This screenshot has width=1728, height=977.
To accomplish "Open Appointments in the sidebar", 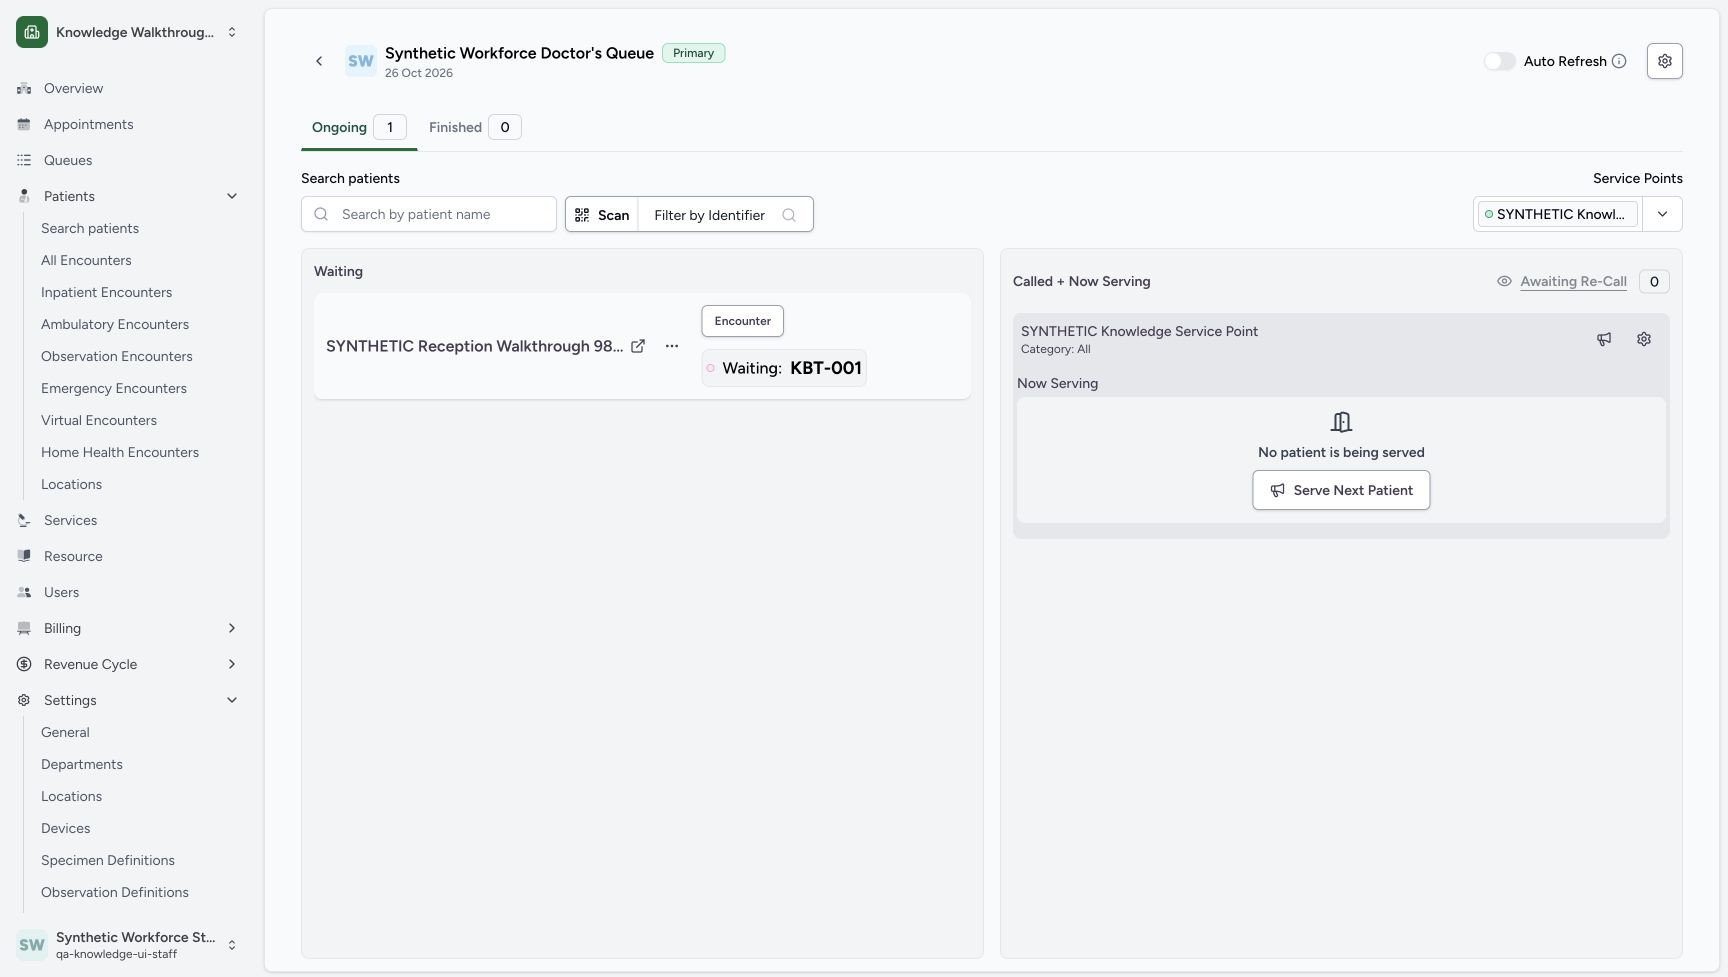I will point(128,124).
